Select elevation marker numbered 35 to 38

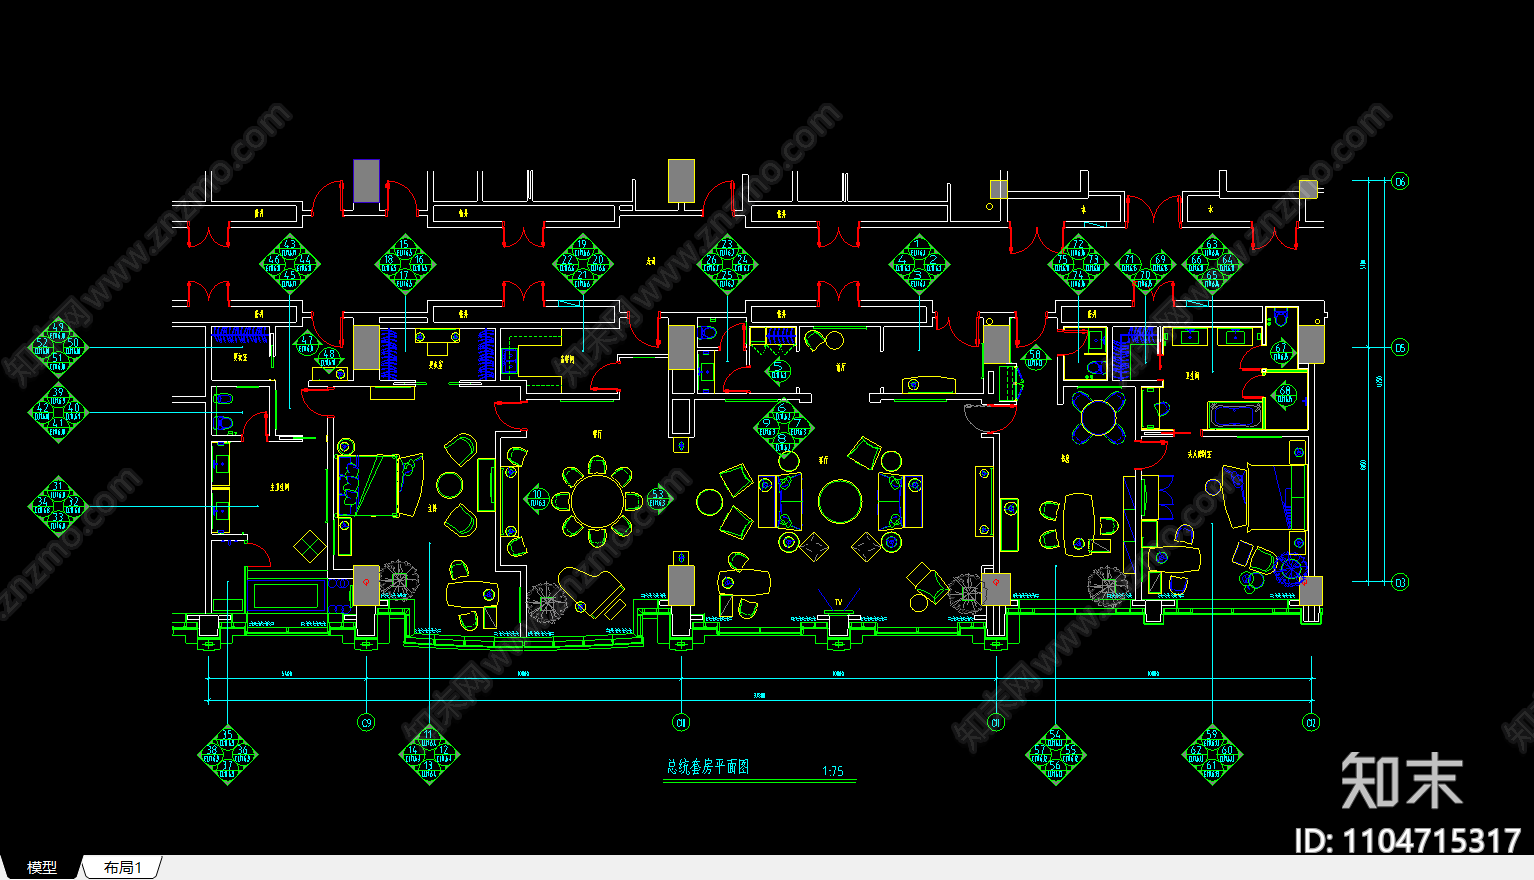pos(228,755)
